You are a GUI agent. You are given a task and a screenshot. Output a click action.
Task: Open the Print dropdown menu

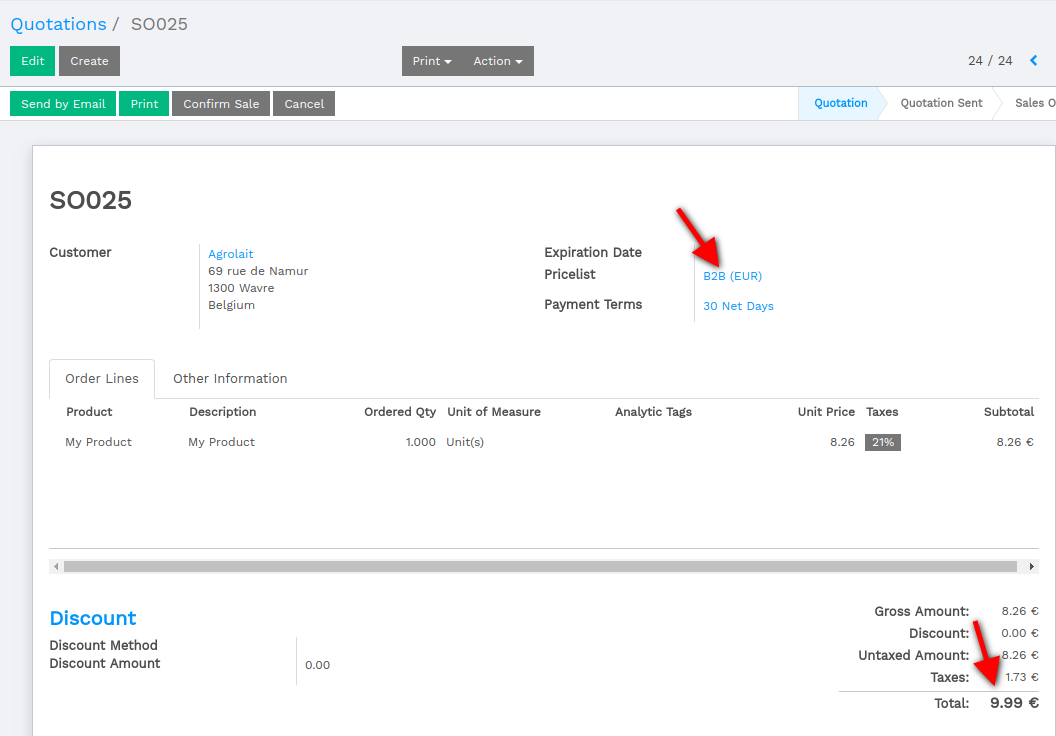pos(432,61)
